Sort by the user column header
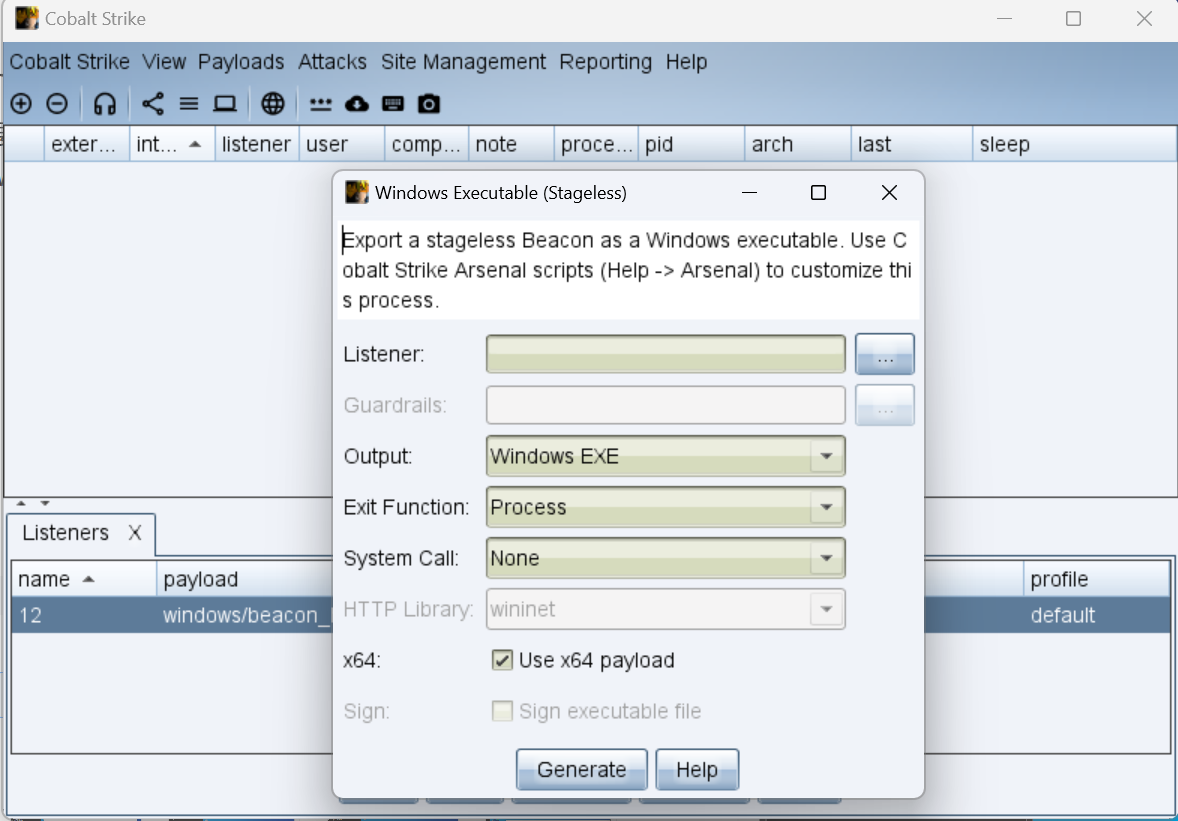This screenshot has width=1178, height=821. [x=342, y=144]
